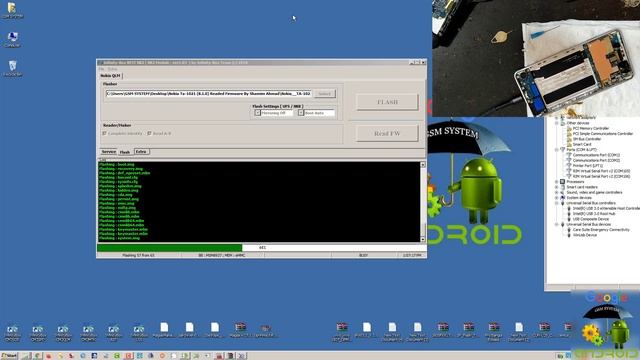640x360 pixels.
Task: Select the SM Bus Controller tree row
Action: coord(587,139)
